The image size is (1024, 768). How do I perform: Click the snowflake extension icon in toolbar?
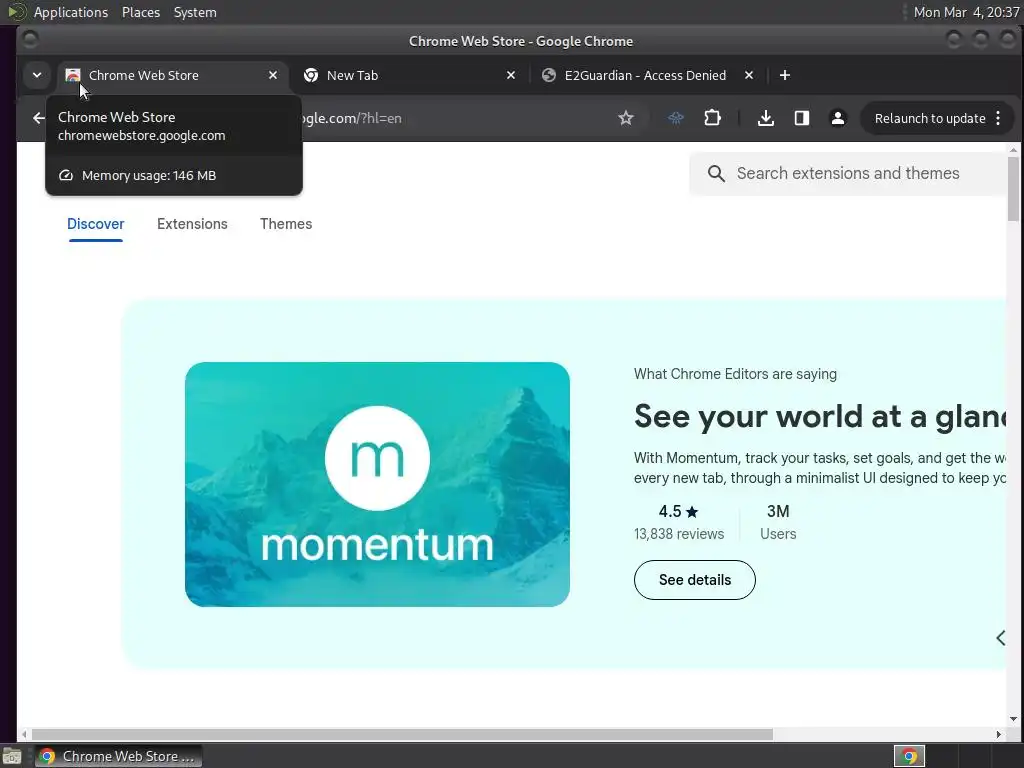676,118
